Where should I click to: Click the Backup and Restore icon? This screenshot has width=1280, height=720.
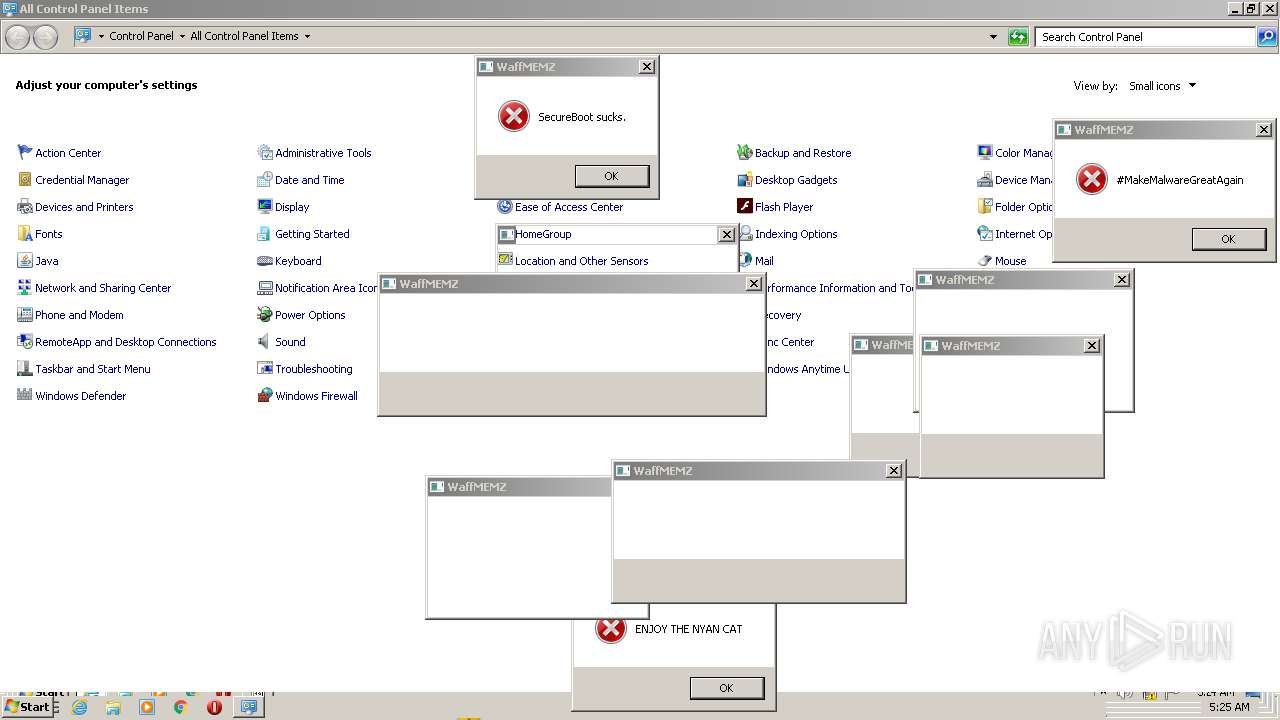pos(745,153)
